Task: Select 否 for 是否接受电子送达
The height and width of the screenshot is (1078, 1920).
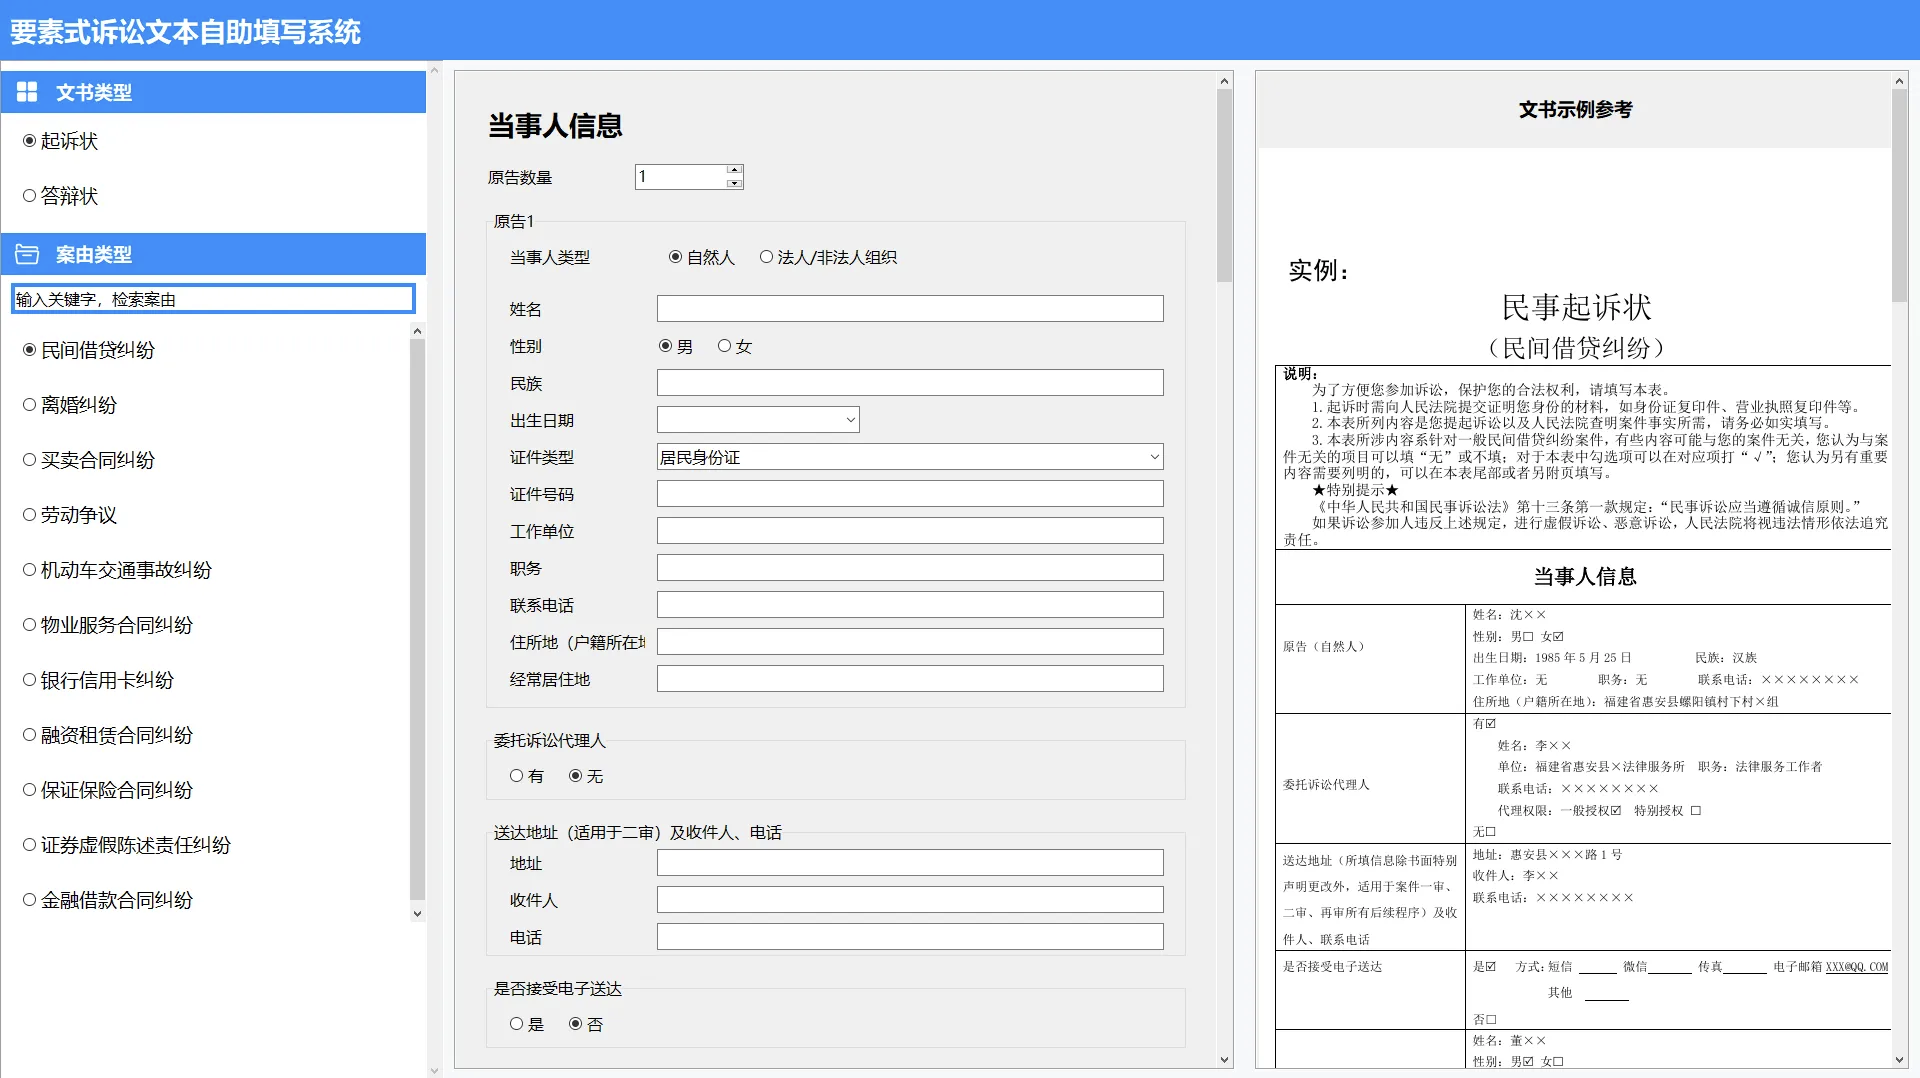Action: (x=585, y=1024)
